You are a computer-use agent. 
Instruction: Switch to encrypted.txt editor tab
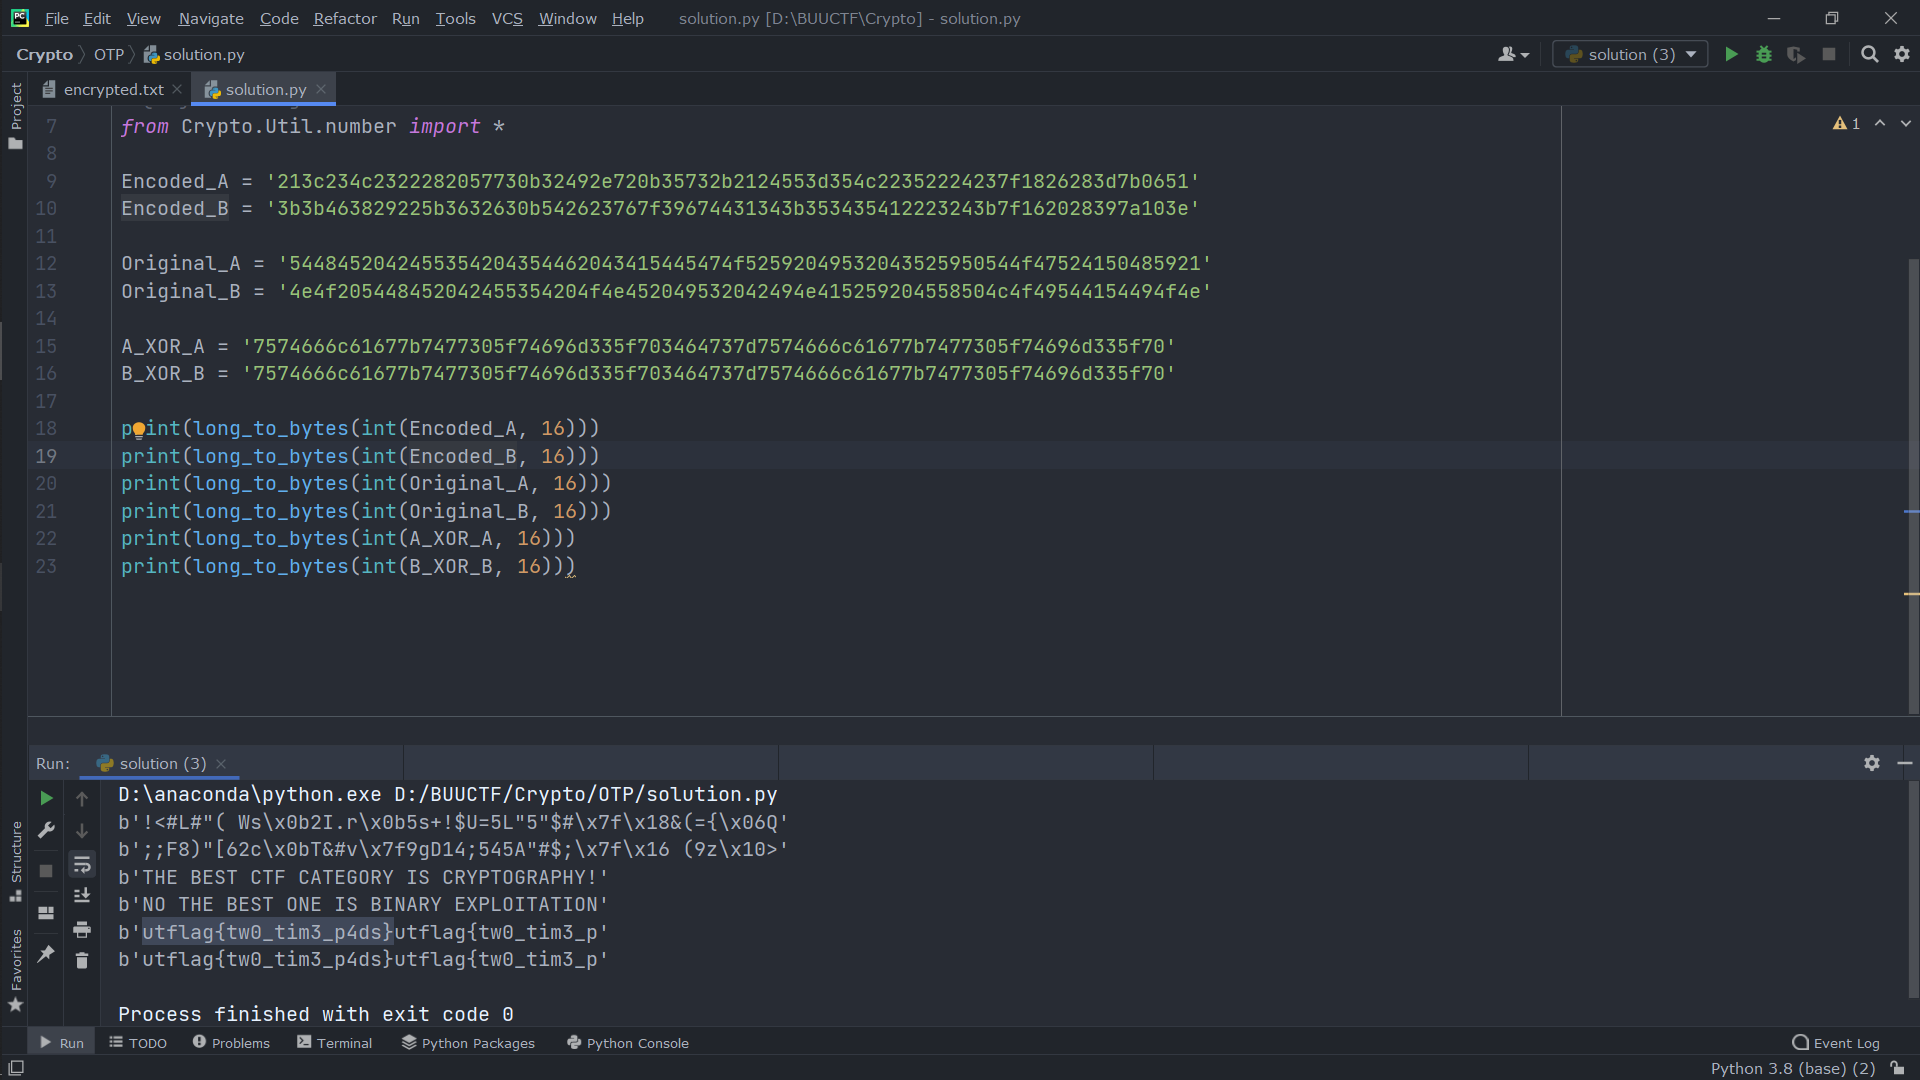112,89
